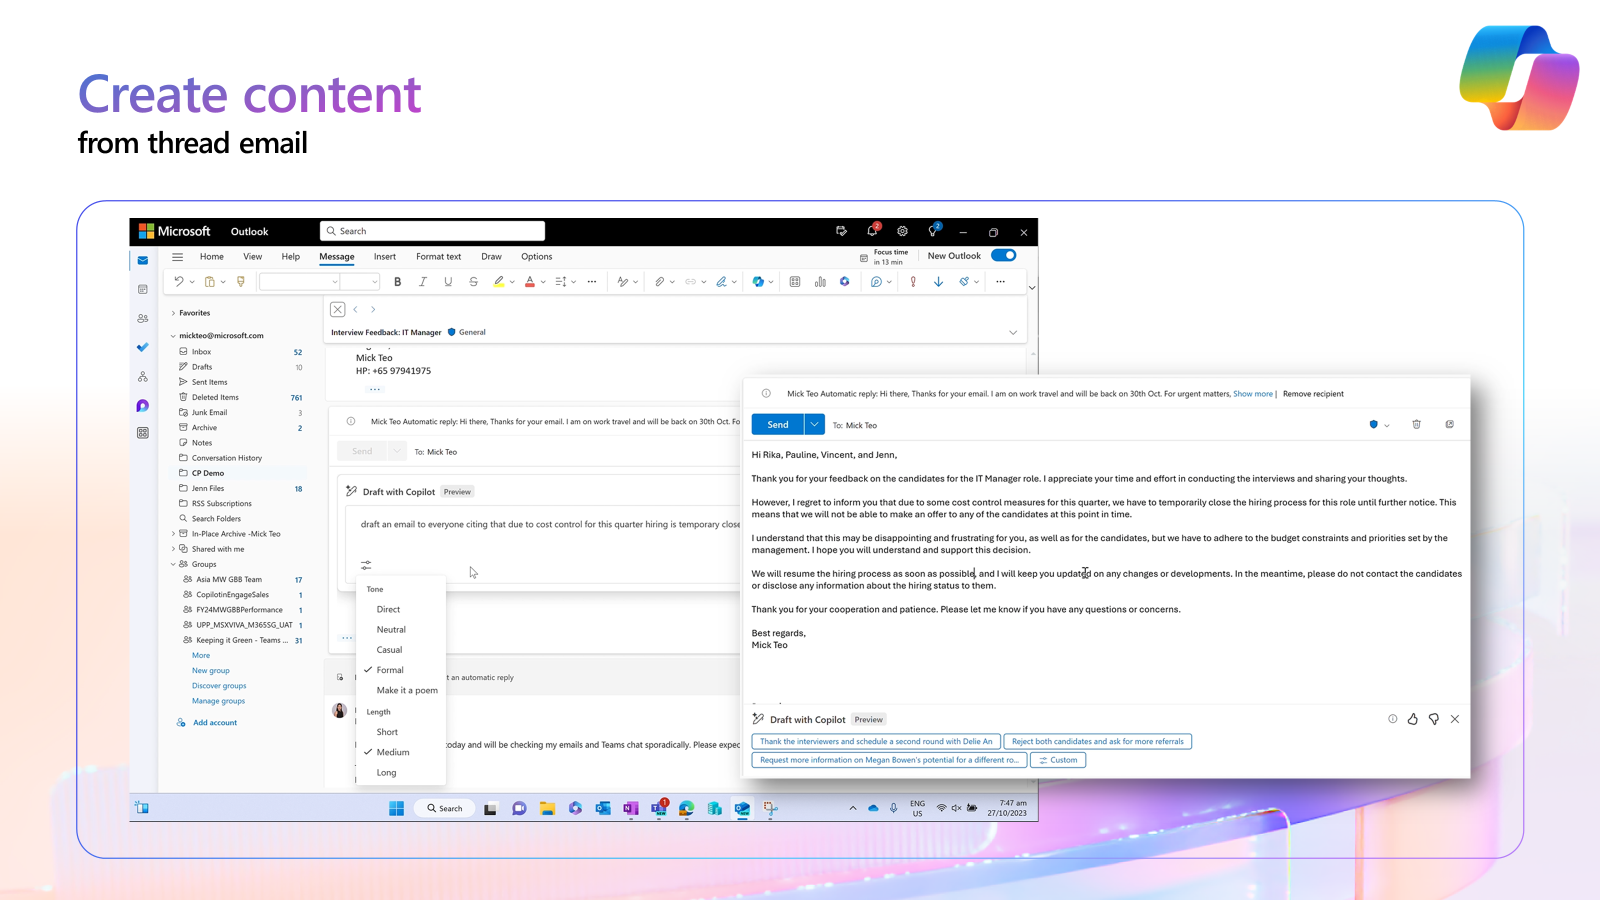Viewport: 1600px width, 900px height.
Task: Discard draft with the trash icon
Action: (x=1416, y=424)
